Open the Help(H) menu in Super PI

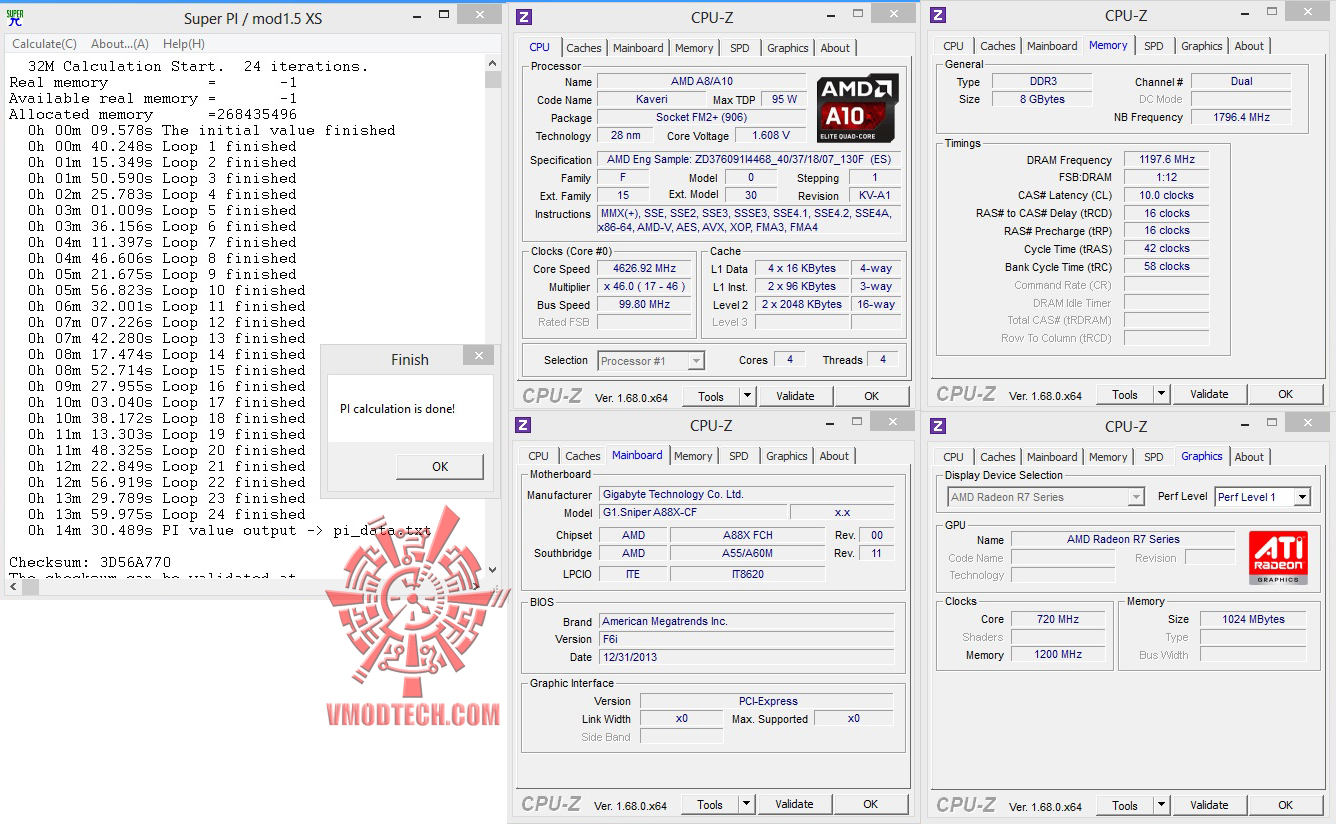pos(184,44)
